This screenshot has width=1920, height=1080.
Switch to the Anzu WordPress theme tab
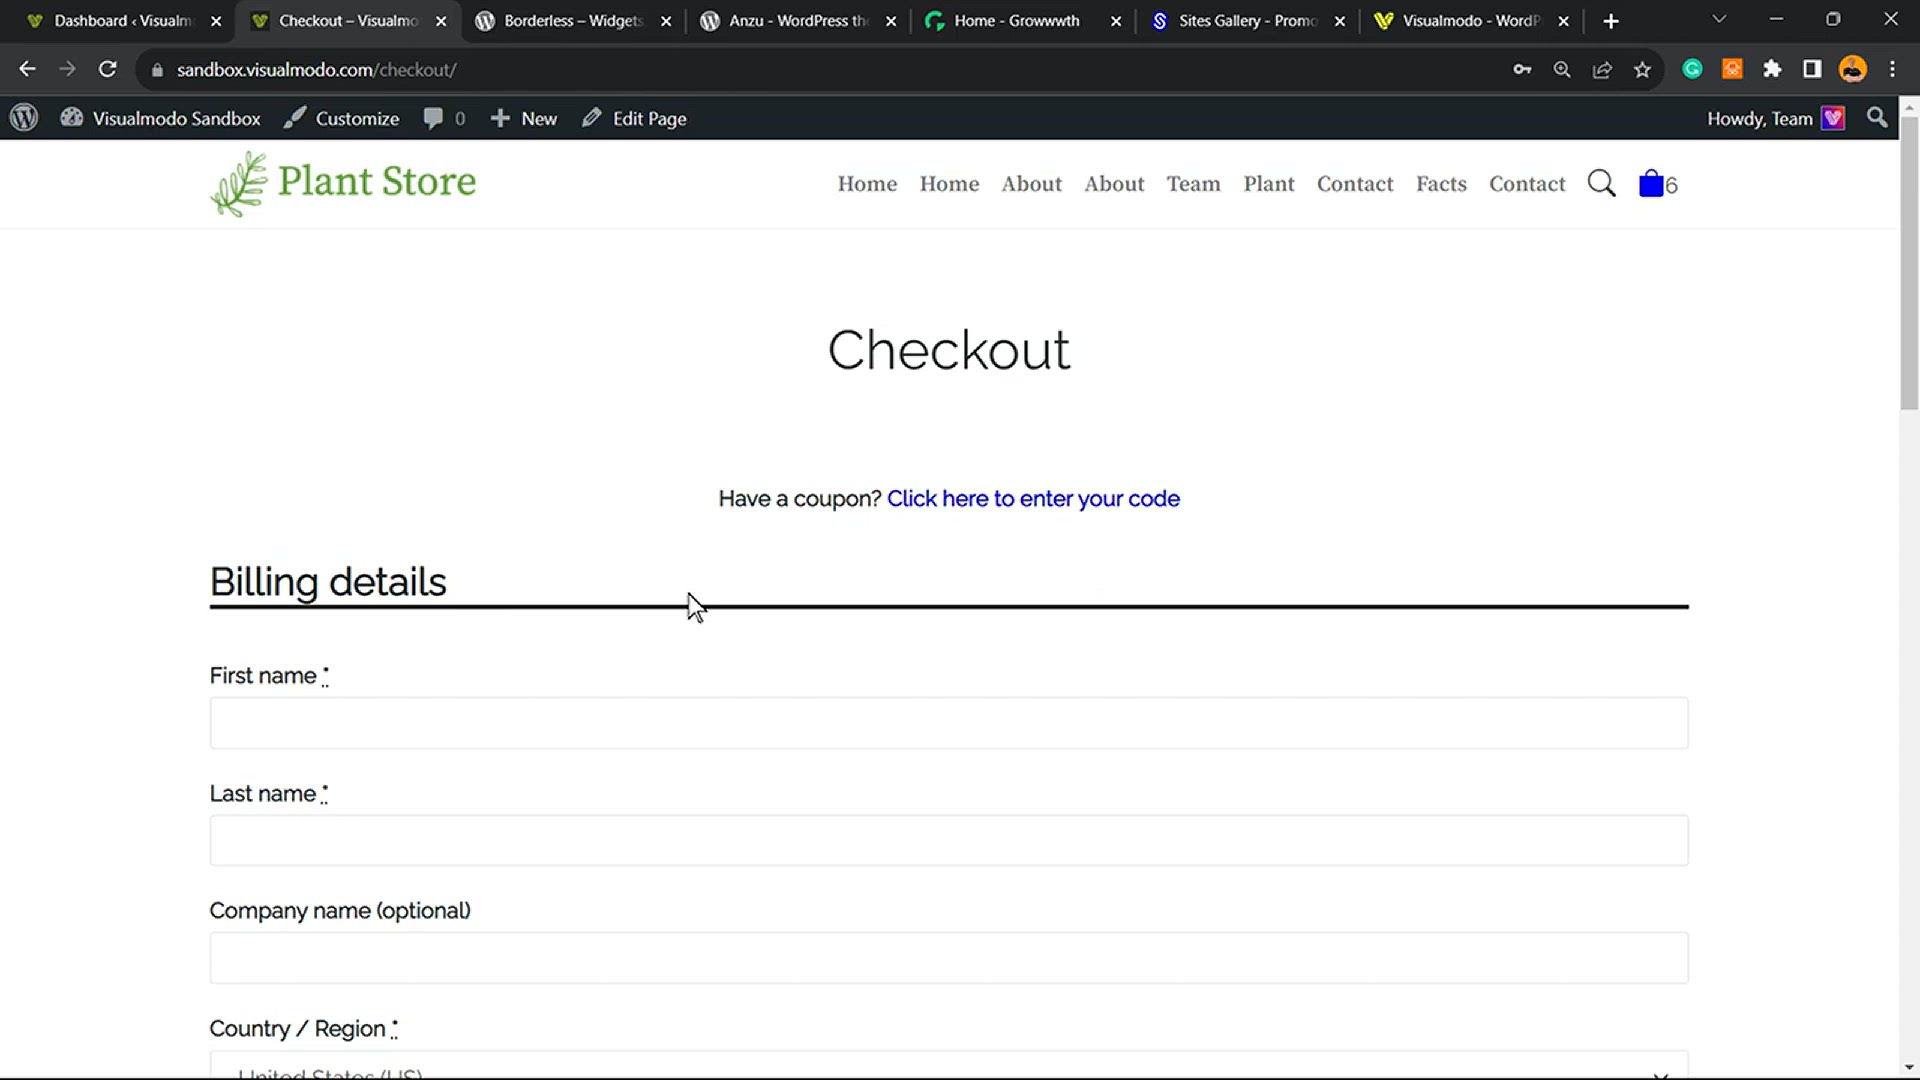[x=797, y=21]
